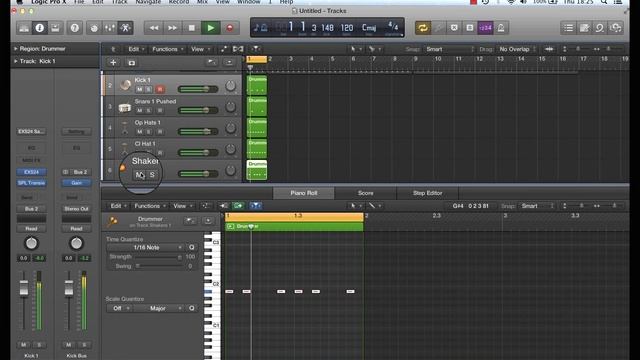Open Piano Roll Functions menu
Viewport: 640px width, 360px height.
click(x=150, y=206)
